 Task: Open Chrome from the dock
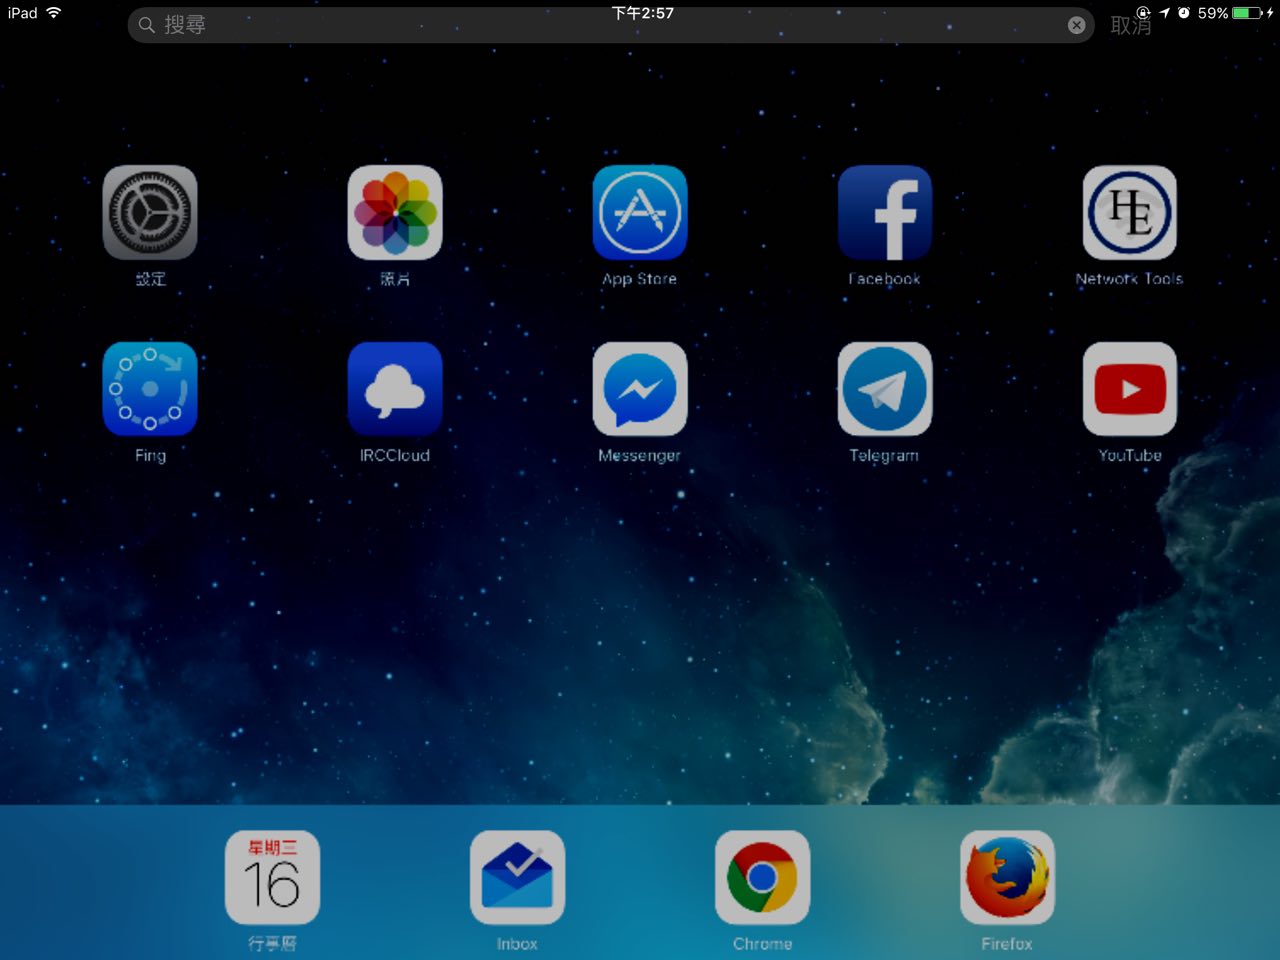tap(762, 877)
